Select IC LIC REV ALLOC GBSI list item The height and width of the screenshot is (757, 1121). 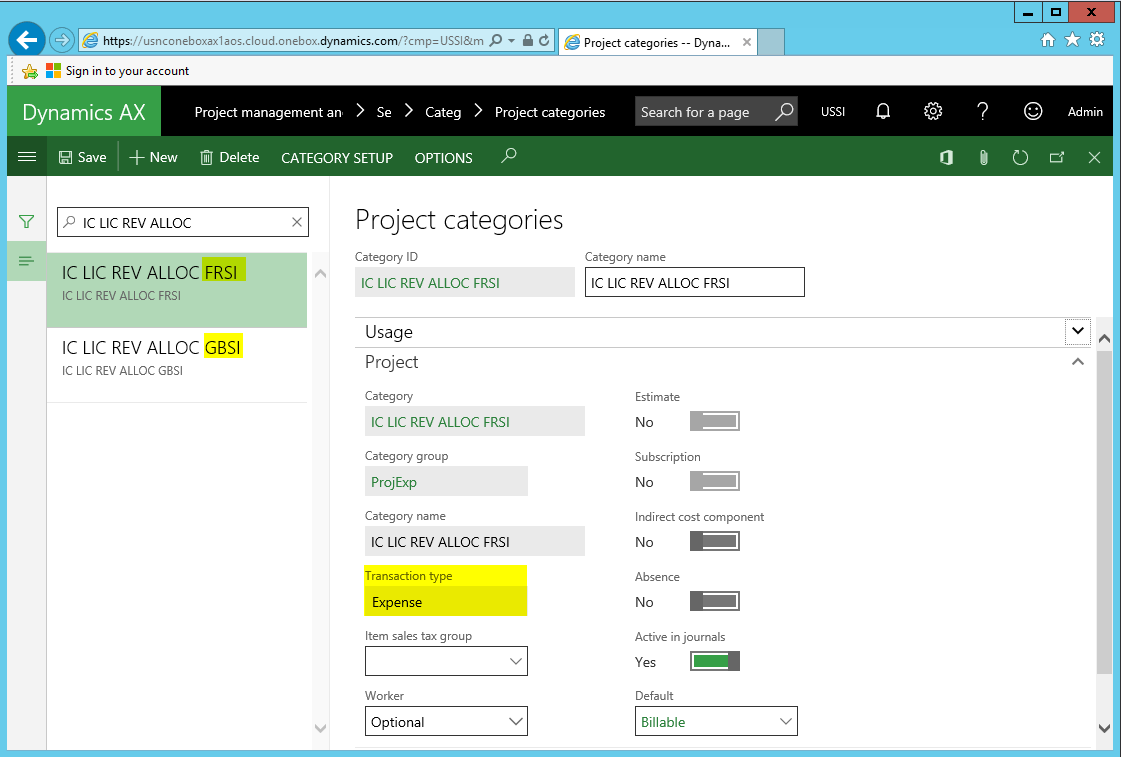point(176,357)
